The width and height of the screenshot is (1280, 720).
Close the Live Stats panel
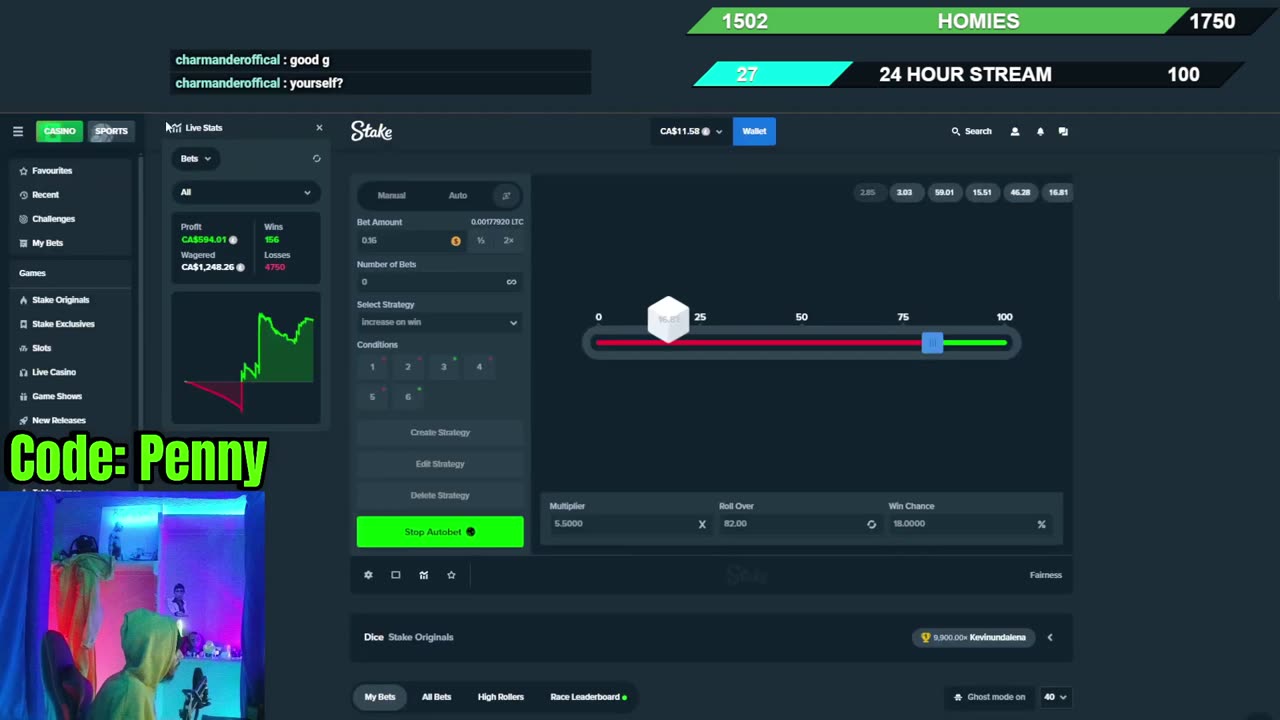(319, 127)
